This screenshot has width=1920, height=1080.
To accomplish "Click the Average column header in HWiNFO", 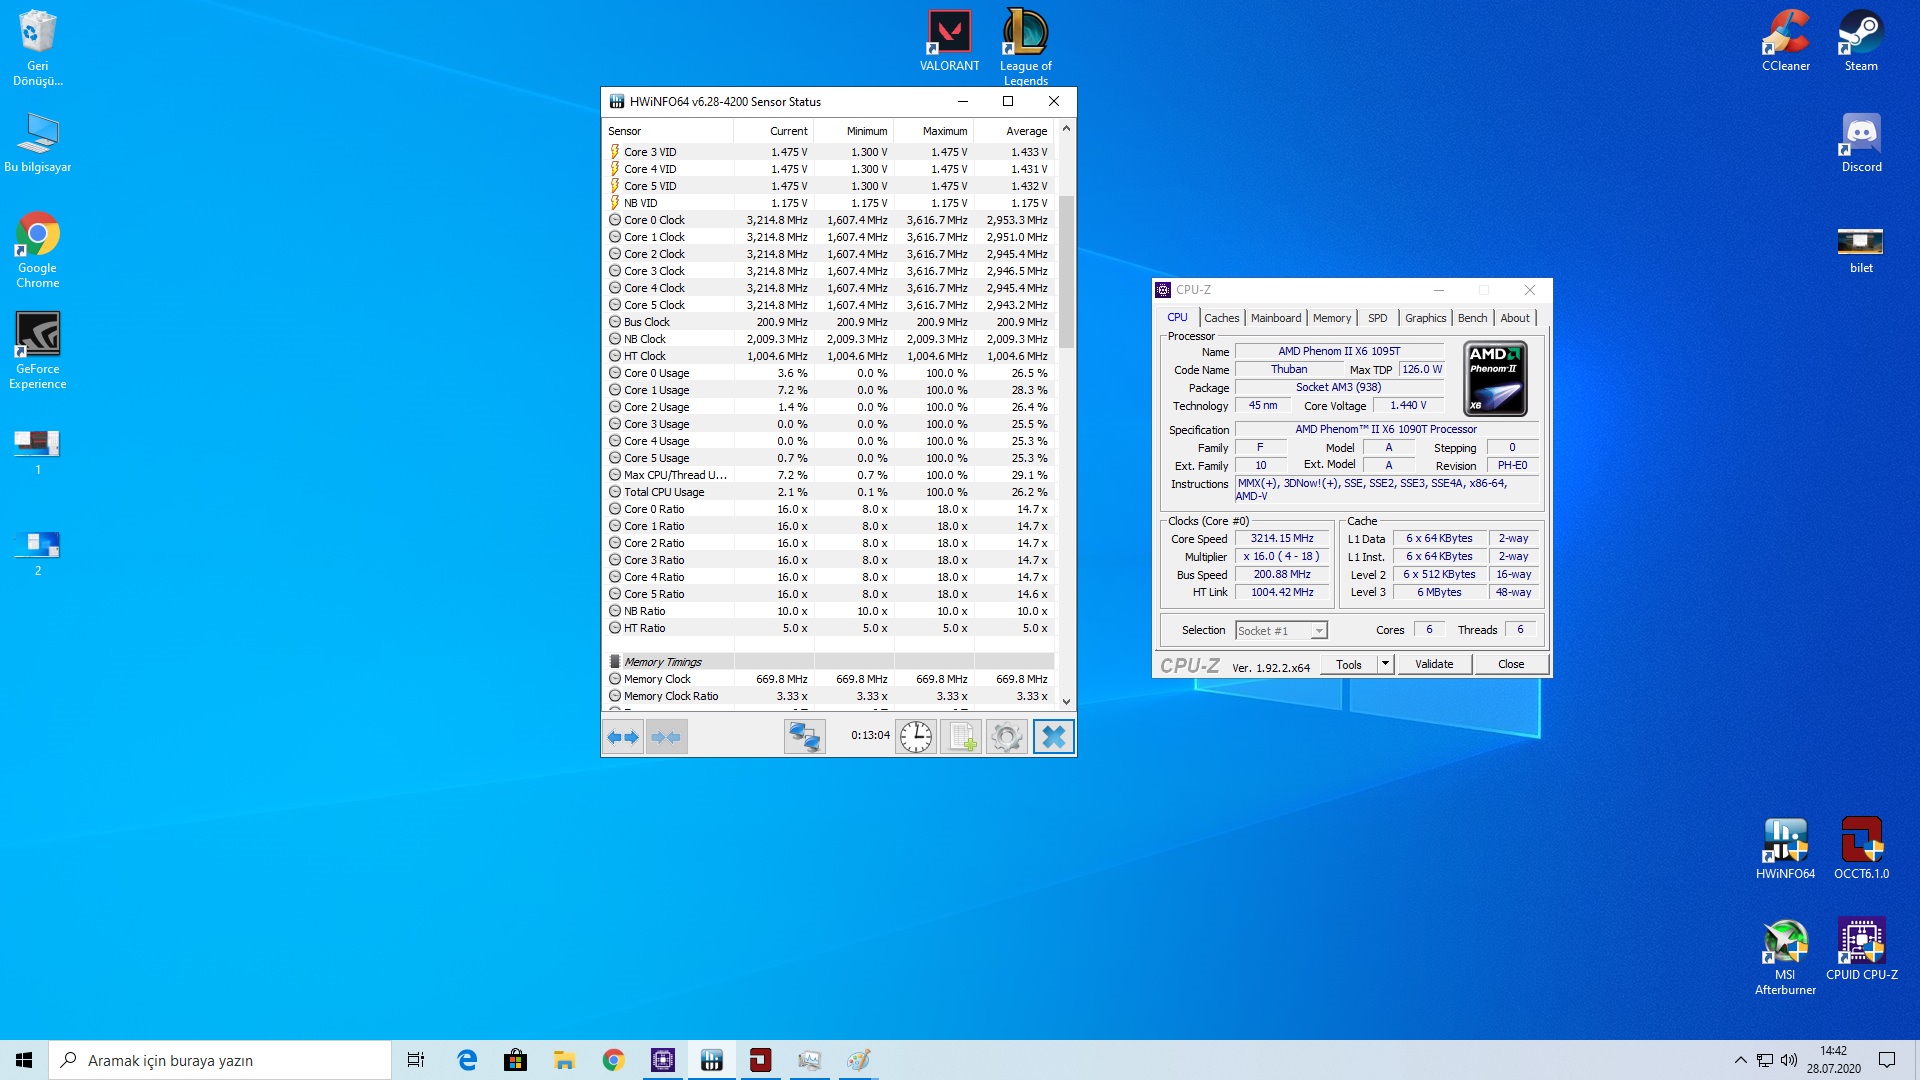I will pyautogui.click(x=1014, y=131).
